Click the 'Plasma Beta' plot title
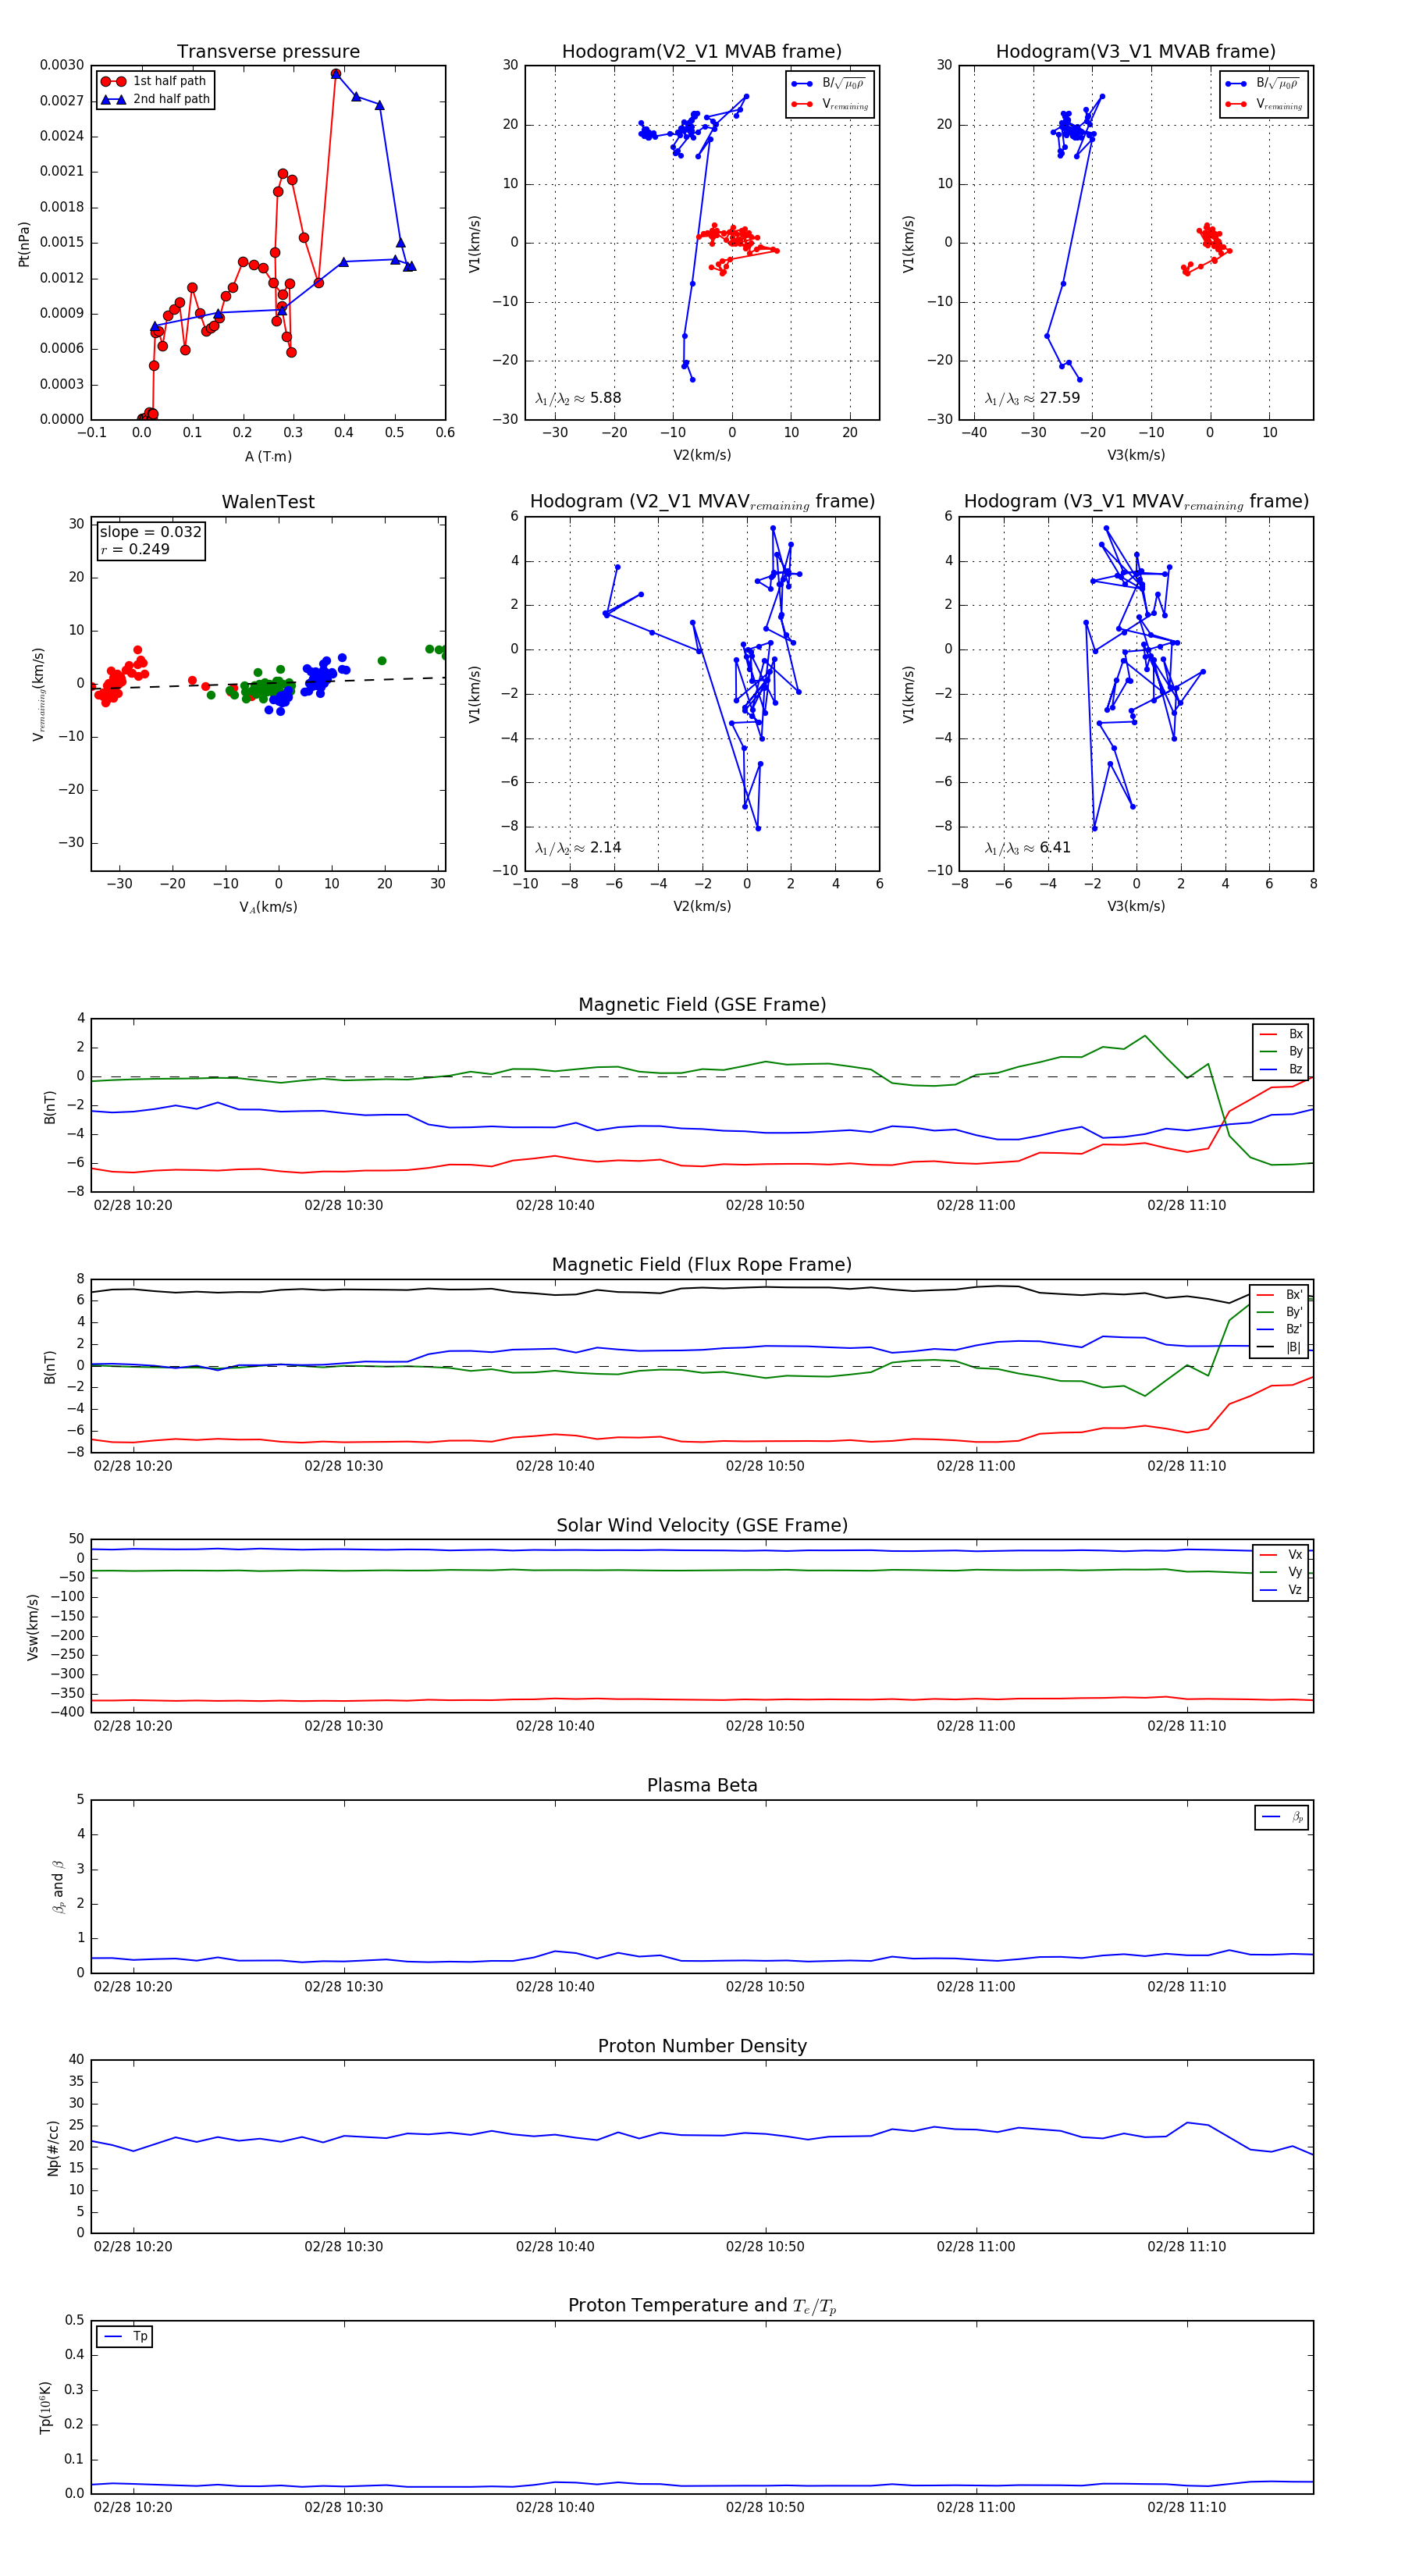This screenshot has width=1405, height=2576. pyautogui.click(x=702, y=1785)
